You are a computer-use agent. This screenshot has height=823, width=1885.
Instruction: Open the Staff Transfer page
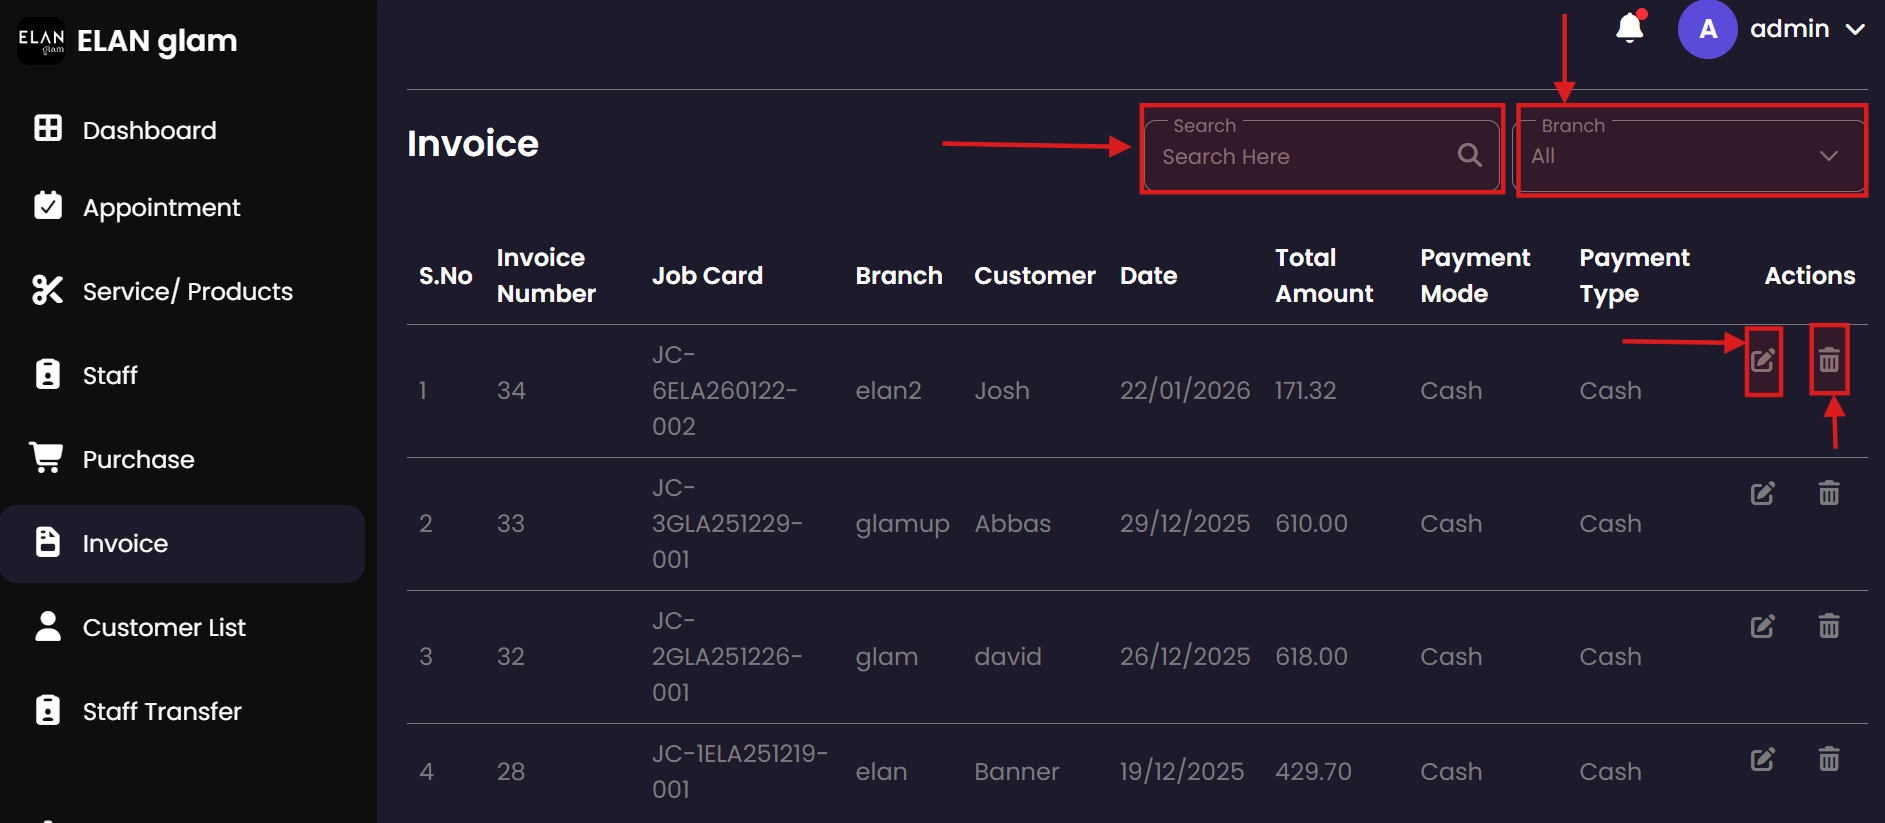click(161, 711)
